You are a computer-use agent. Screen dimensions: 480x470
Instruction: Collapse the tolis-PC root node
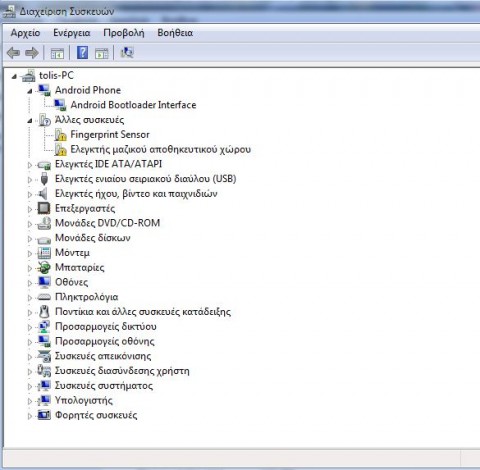point(14,77)
